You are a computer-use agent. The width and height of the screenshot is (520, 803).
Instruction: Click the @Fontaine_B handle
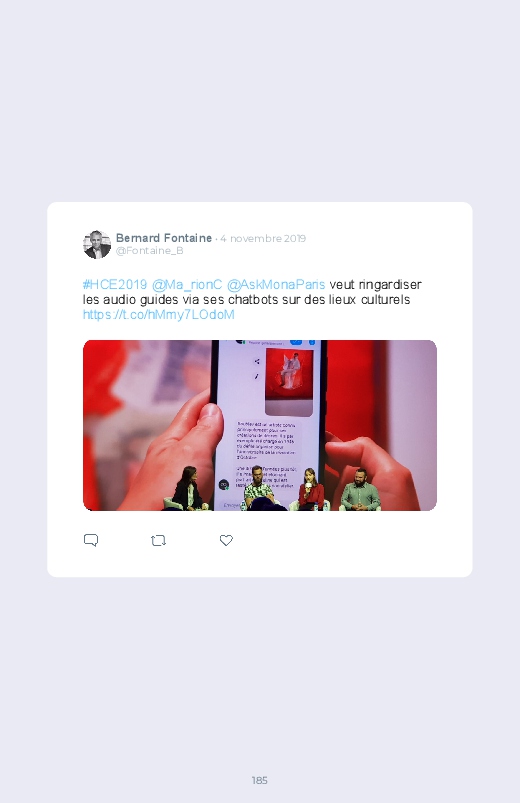click(150, 250)
